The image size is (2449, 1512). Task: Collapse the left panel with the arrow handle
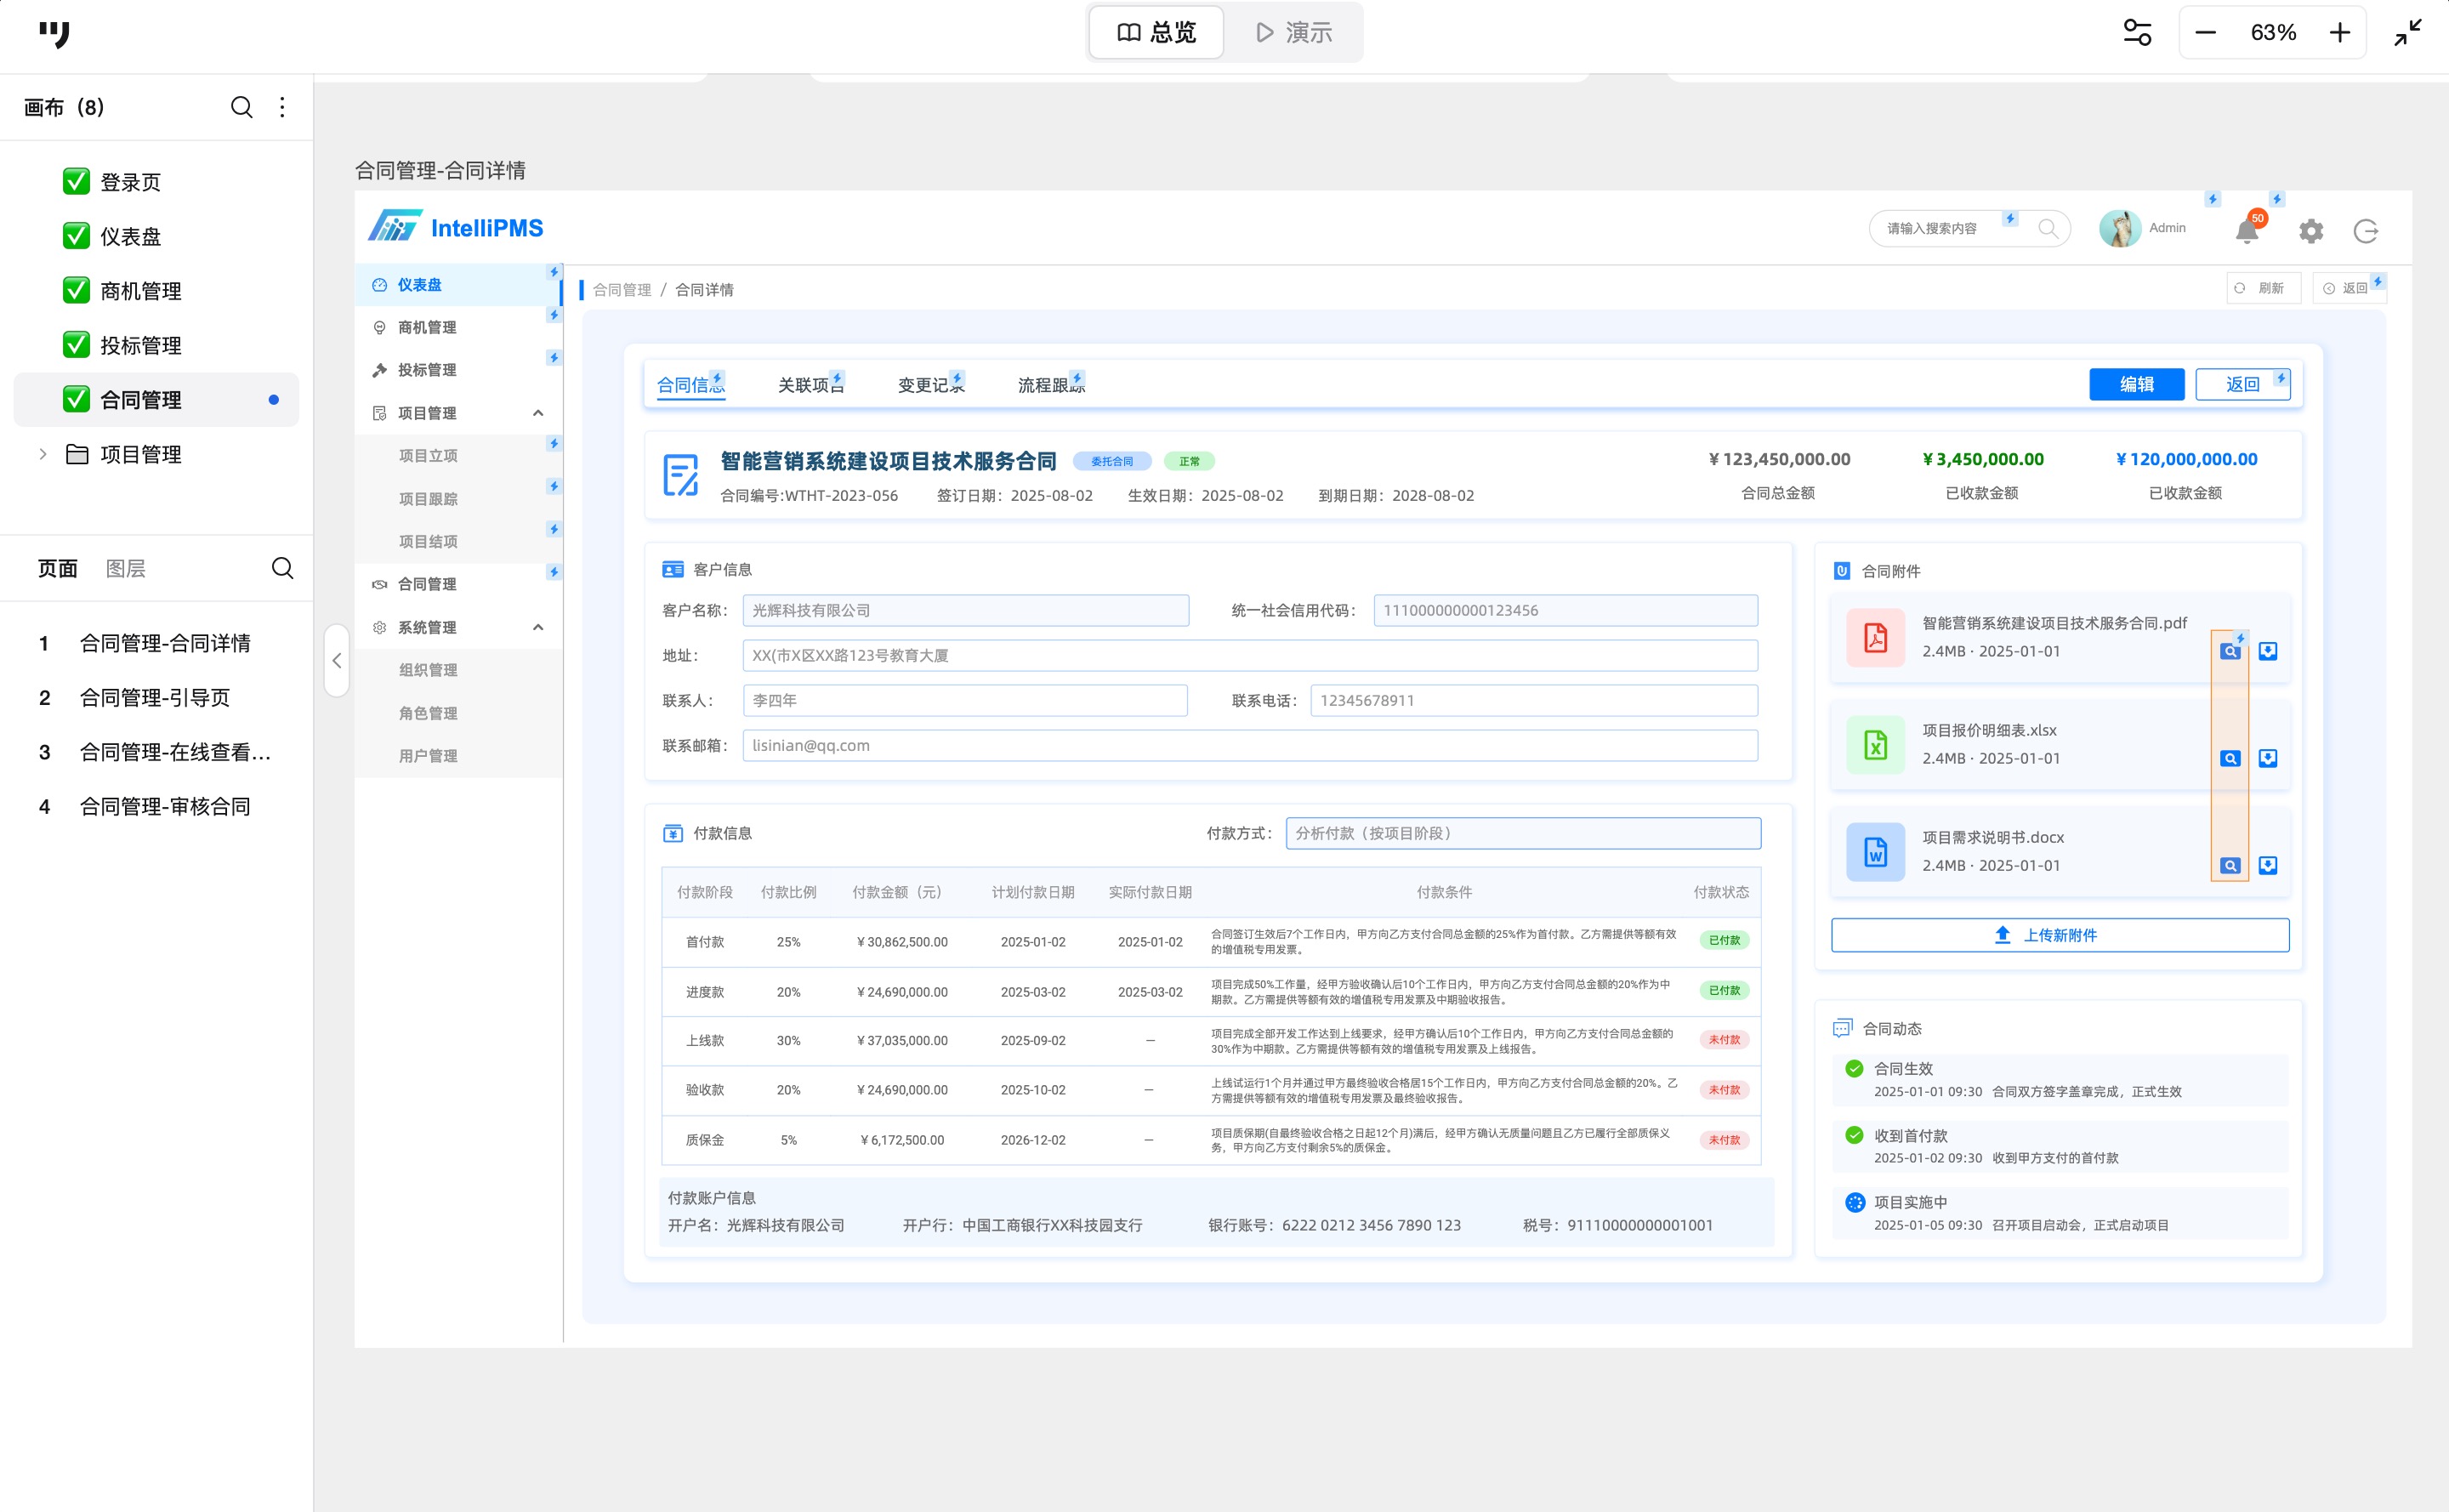[x=337, y=660]
